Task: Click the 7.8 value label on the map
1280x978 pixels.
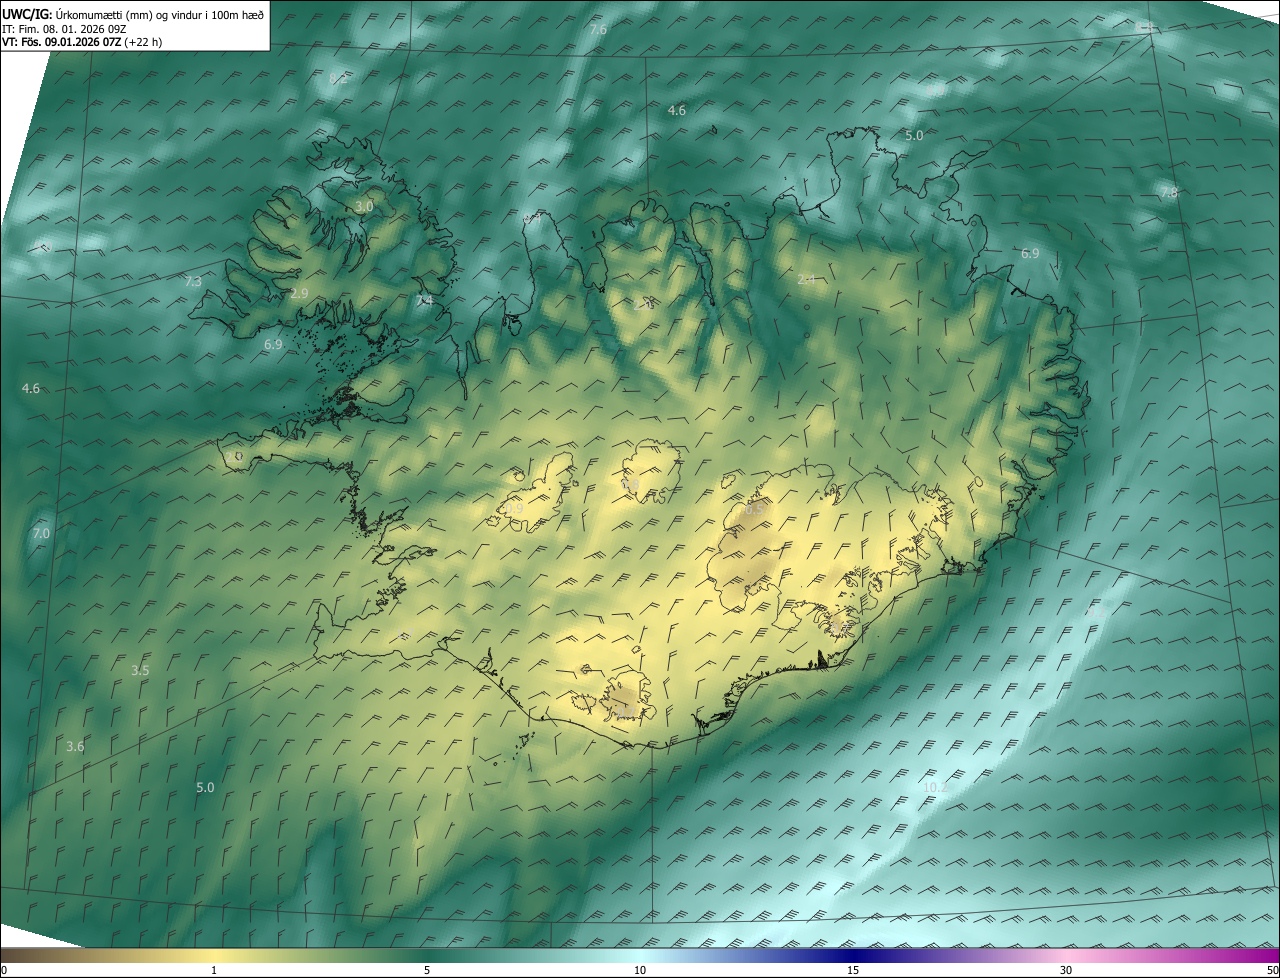Action: click(x=1168, y=192)
